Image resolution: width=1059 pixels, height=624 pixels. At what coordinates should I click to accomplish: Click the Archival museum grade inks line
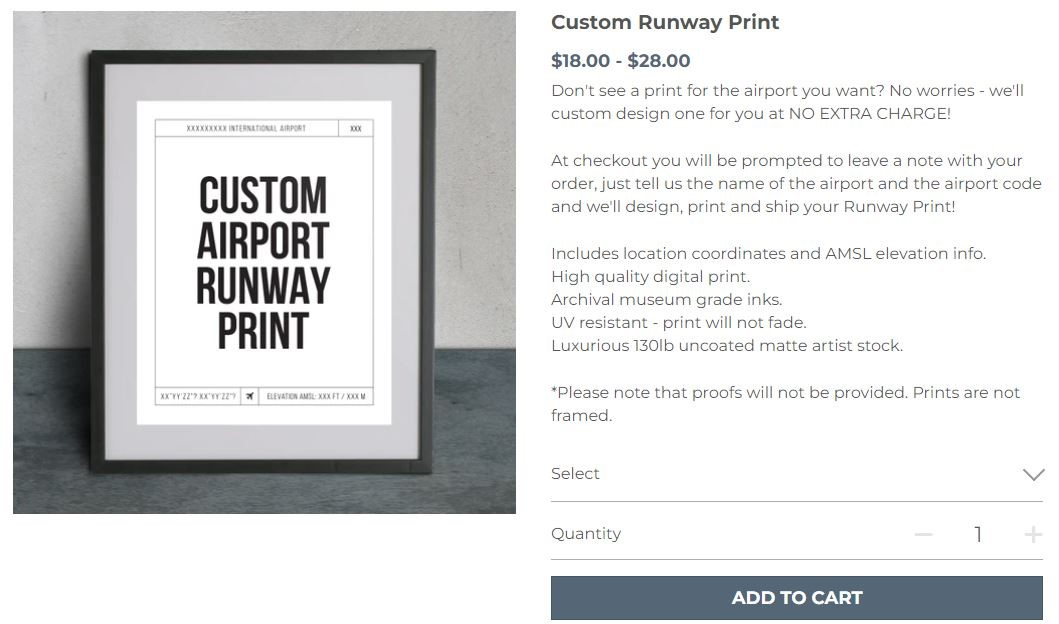[x=666, y=299]
